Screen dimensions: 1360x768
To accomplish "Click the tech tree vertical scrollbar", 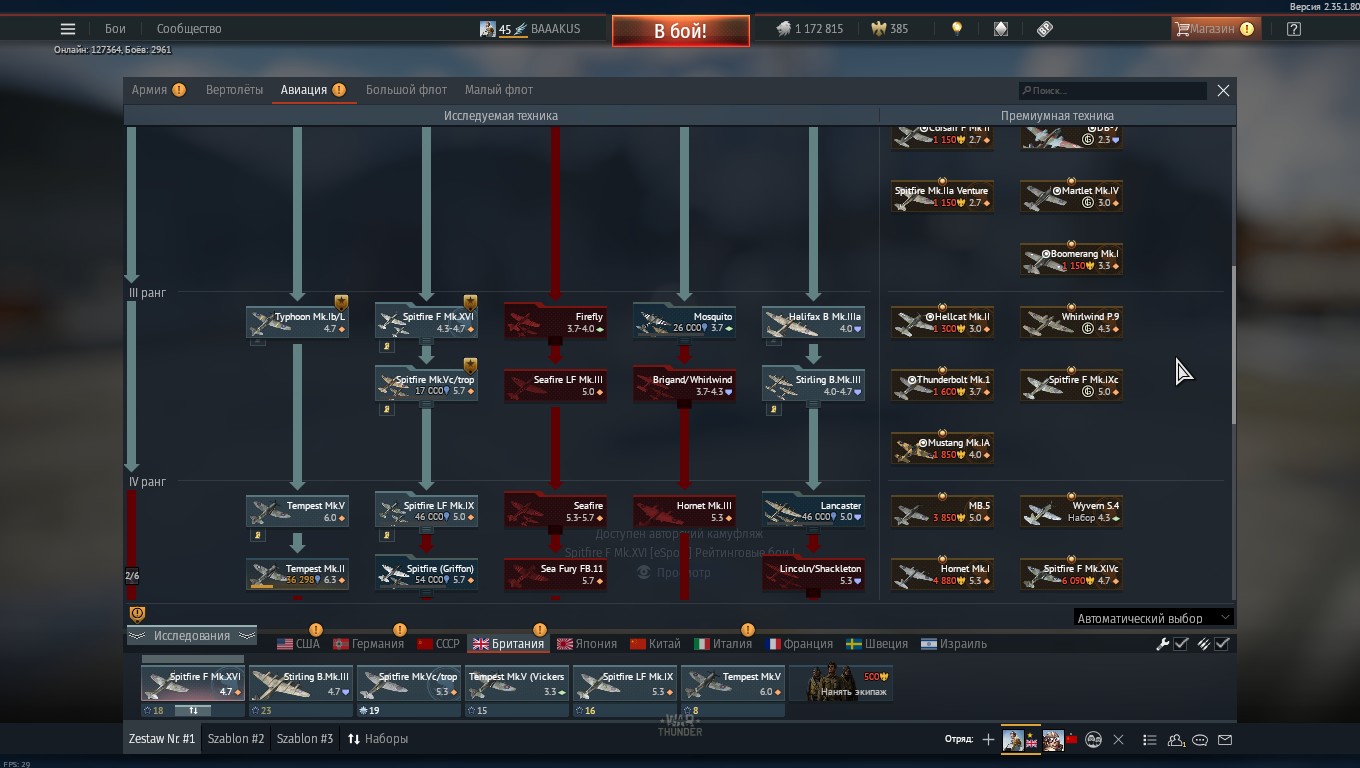I will pos(1233,345).
